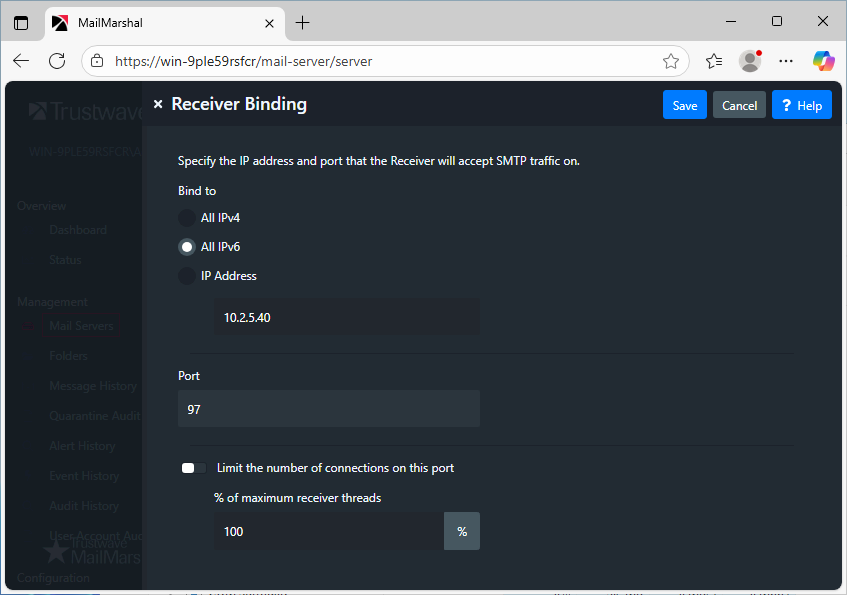847x595 pixels.
Task: Click the browser back arrow
Action: point(21,61)
